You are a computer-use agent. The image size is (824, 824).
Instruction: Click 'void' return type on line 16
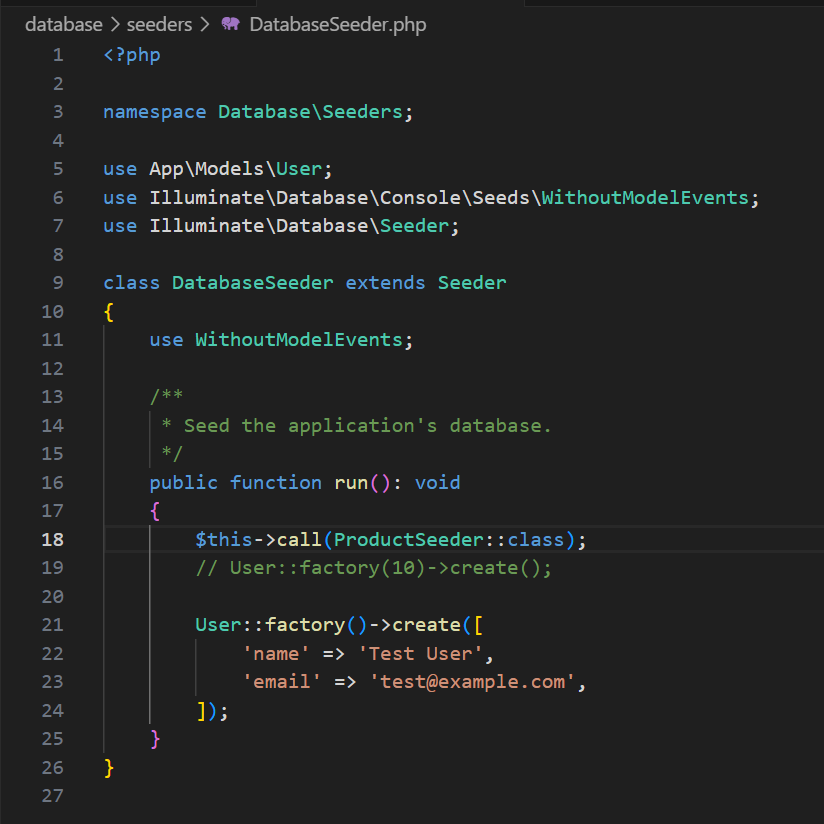(x=437, y=482)
